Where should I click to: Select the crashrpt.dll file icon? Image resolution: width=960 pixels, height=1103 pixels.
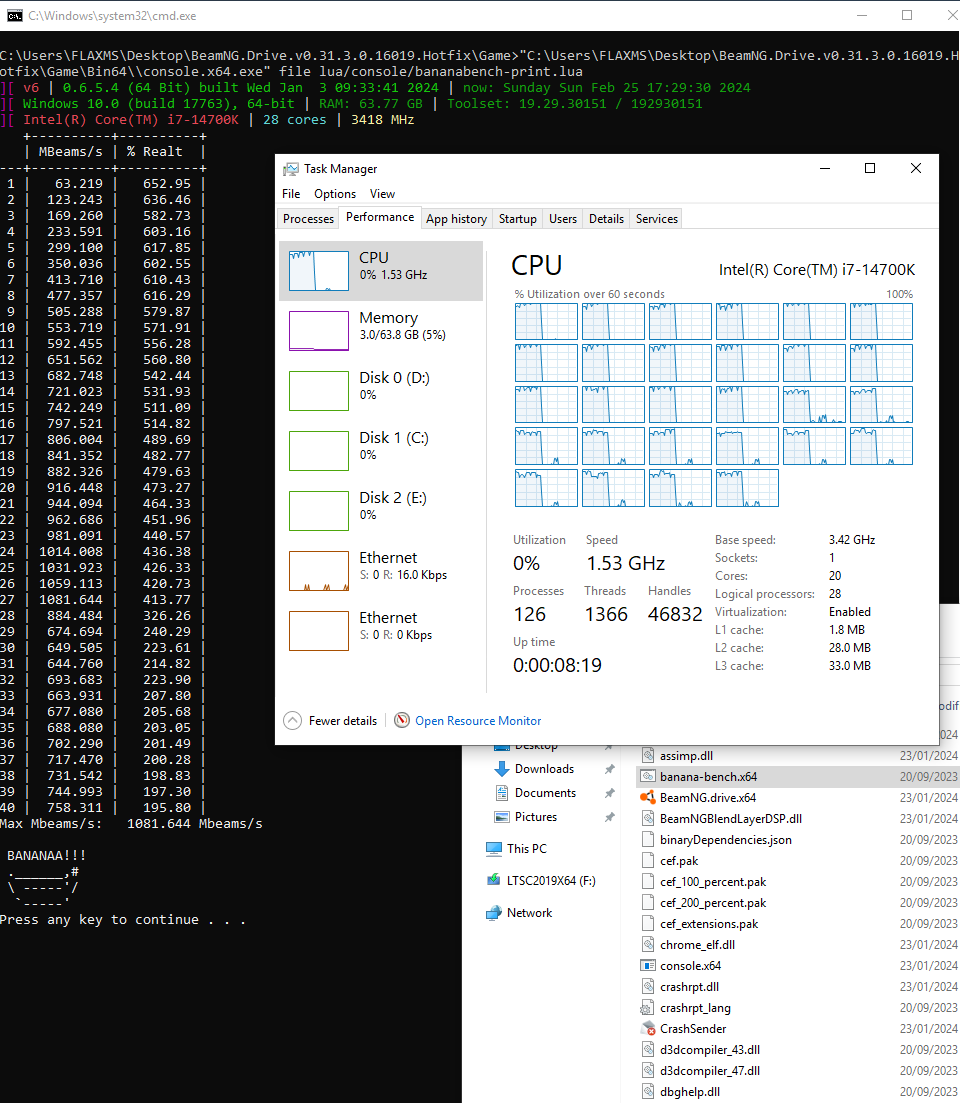[648, 987]
